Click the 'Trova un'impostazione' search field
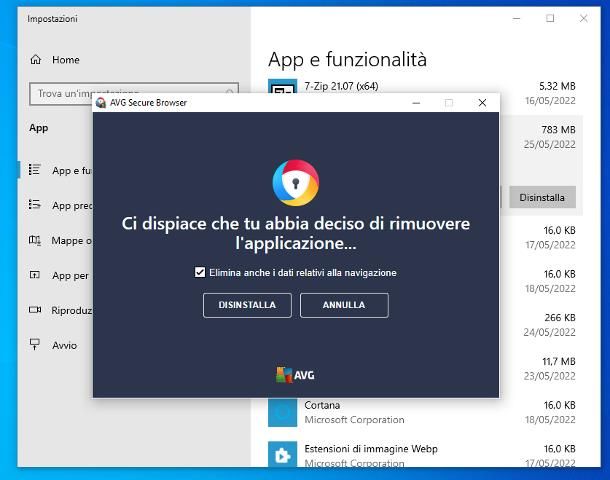The width and height of the screenshot is (610, 480). pos(134,93)
